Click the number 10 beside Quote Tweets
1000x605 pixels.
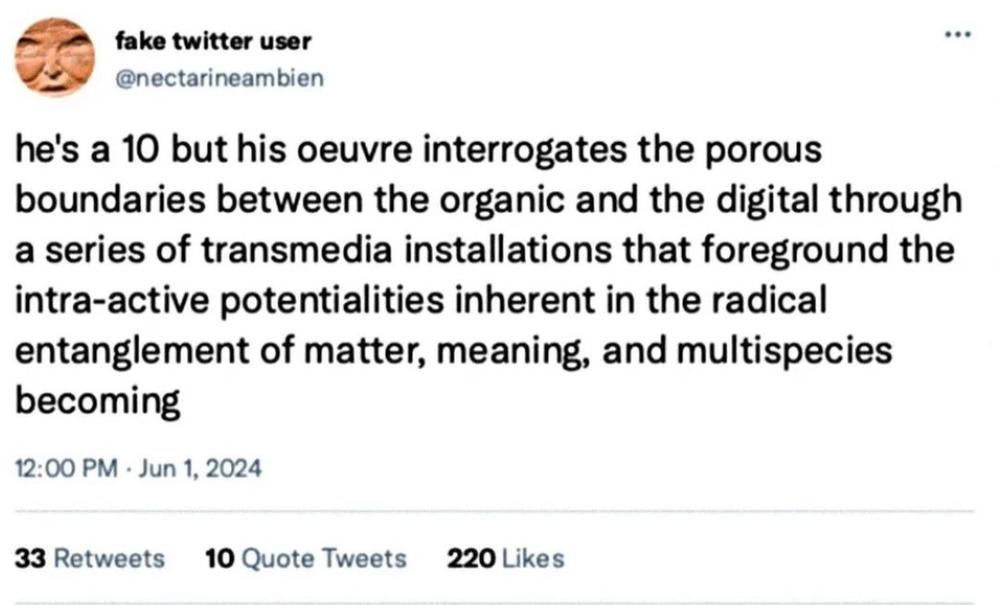point(220,558)
